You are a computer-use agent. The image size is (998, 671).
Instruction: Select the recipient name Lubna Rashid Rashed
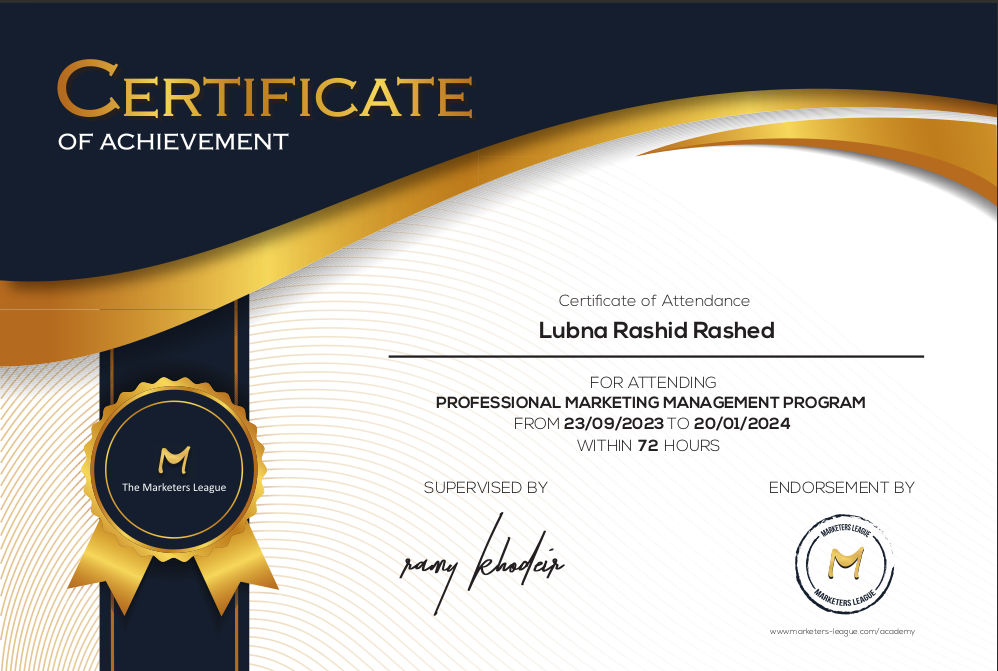pos(656,330)
